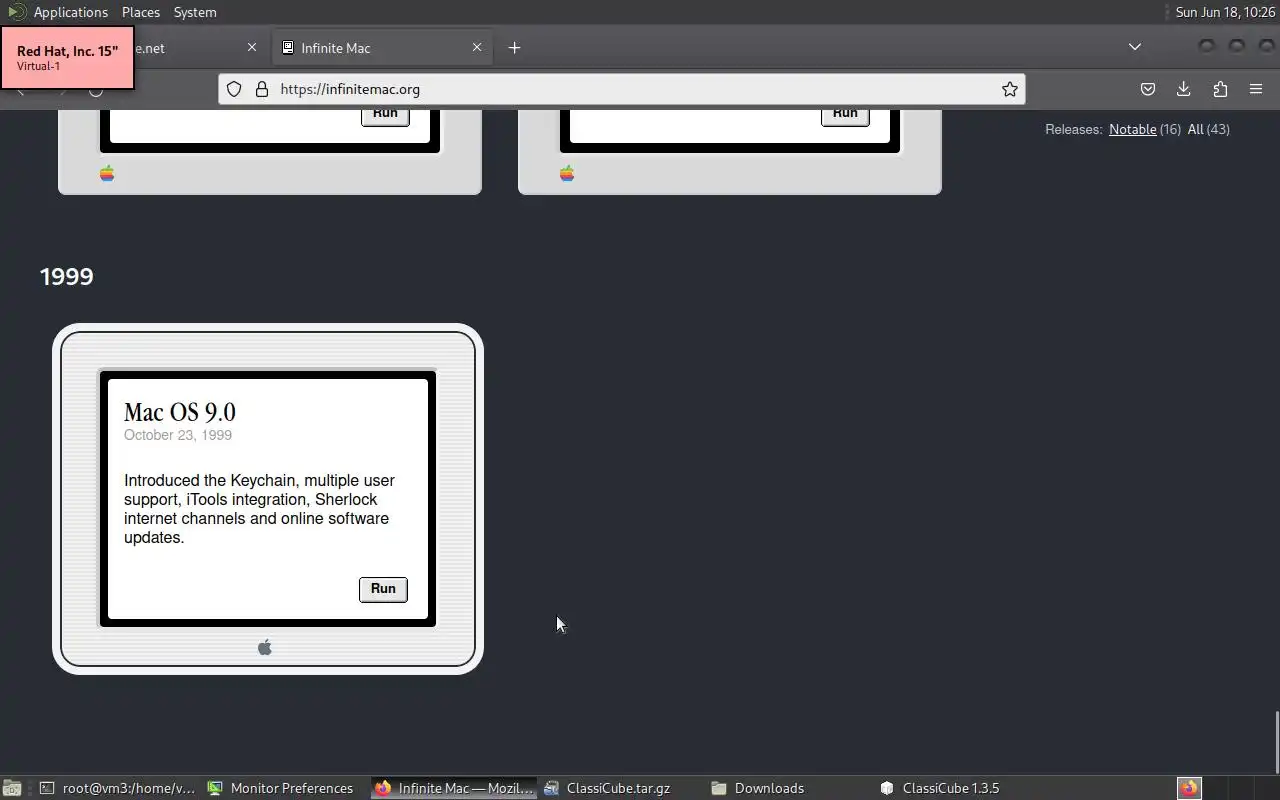Show desktop via bottom-left panel icon

11,788
